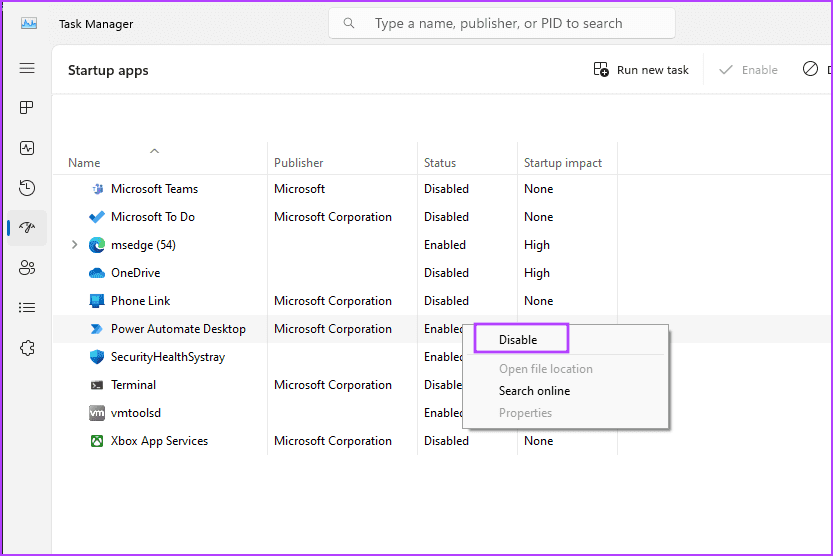Image resolution: width=833 pixels, height=556 pixels.
Task: Sort by the Name column header
Action: pyautogui.click(x=84, y=163)
